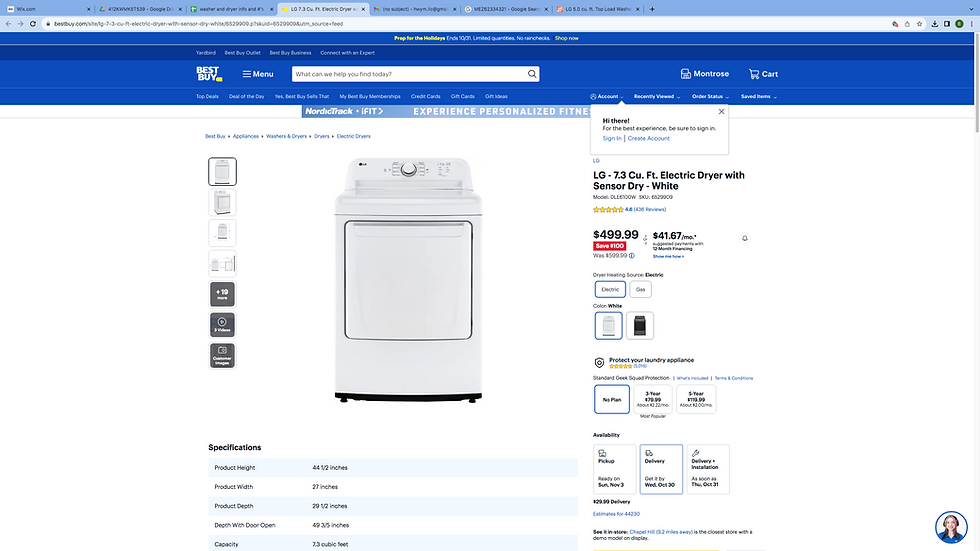980x551 pixels.
Task: Select the 3-Year $79.99 protection plan
Action: (x=653, y=399)
